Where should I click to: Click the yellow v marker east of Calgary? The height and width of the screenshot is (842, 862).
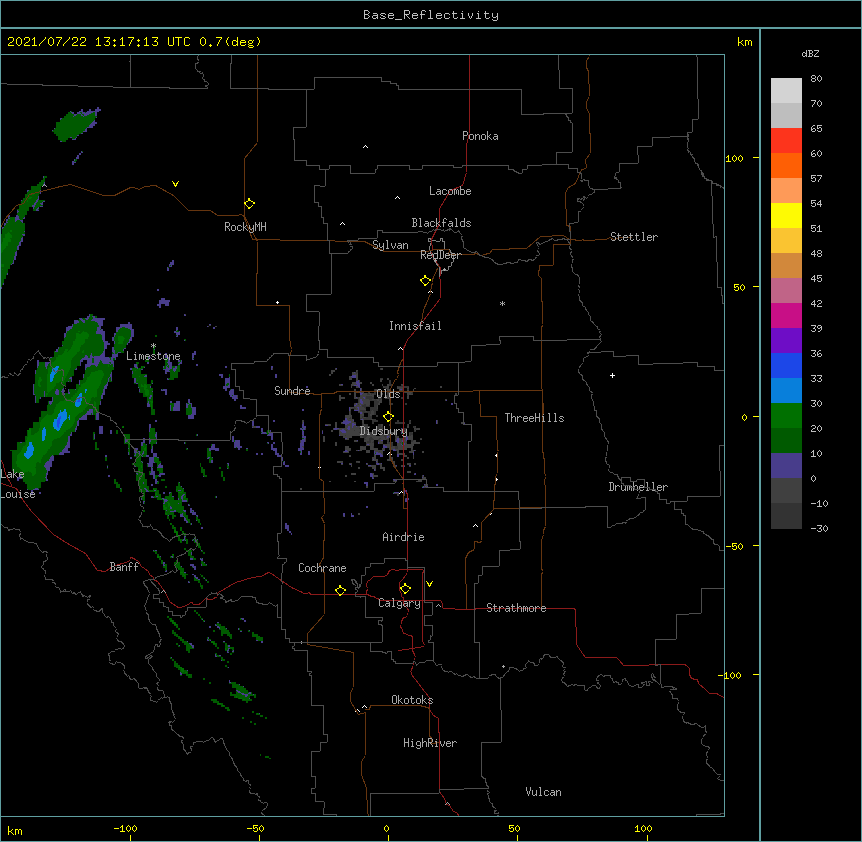coord(429,584)
